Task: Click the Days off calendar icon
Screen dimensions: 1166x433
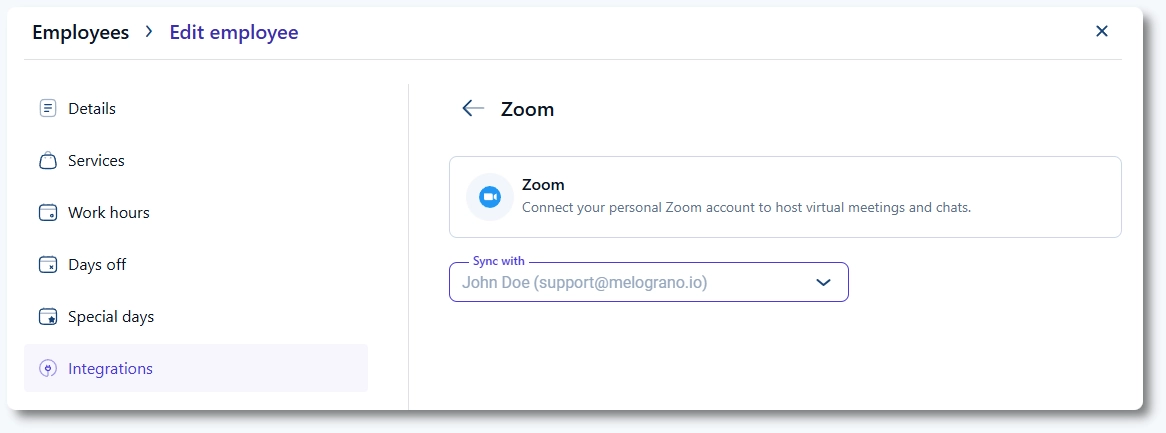Action: [47, 265]
